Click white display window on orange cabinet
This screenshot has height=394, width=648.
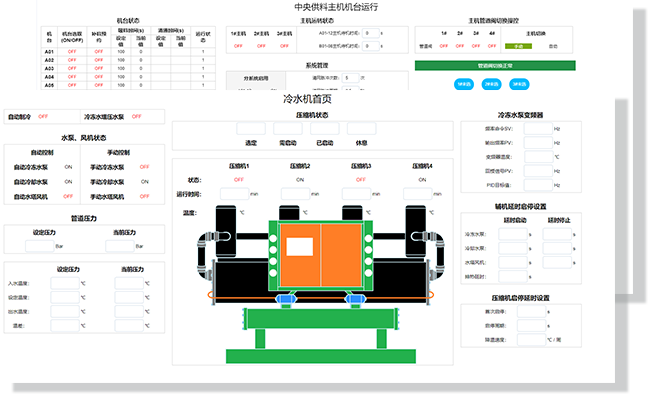(x=300, y=246)
